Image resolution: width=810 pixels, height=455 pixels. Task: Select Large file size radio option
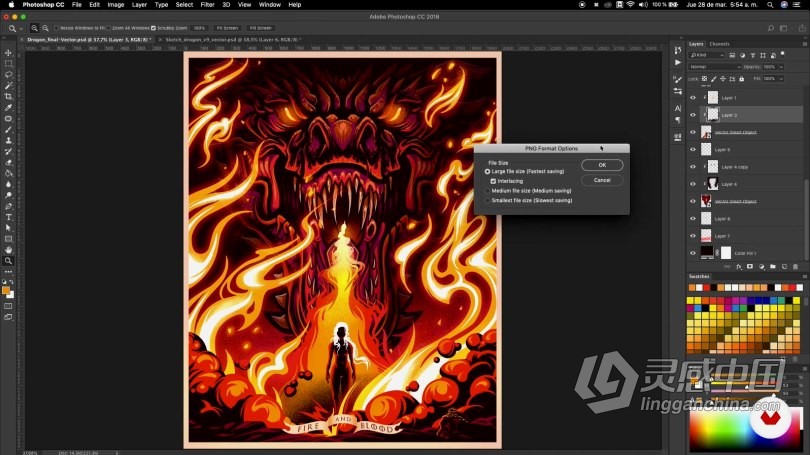tap(488, 171)
